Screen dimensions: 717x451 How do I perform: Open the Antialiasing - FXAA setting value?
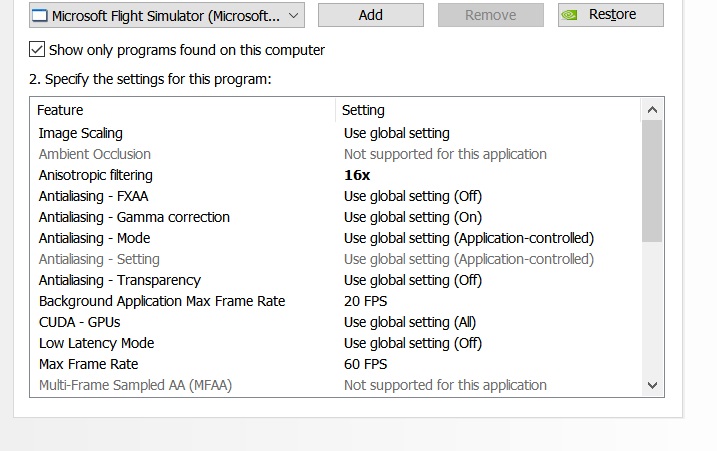click(x=413, y=196)
